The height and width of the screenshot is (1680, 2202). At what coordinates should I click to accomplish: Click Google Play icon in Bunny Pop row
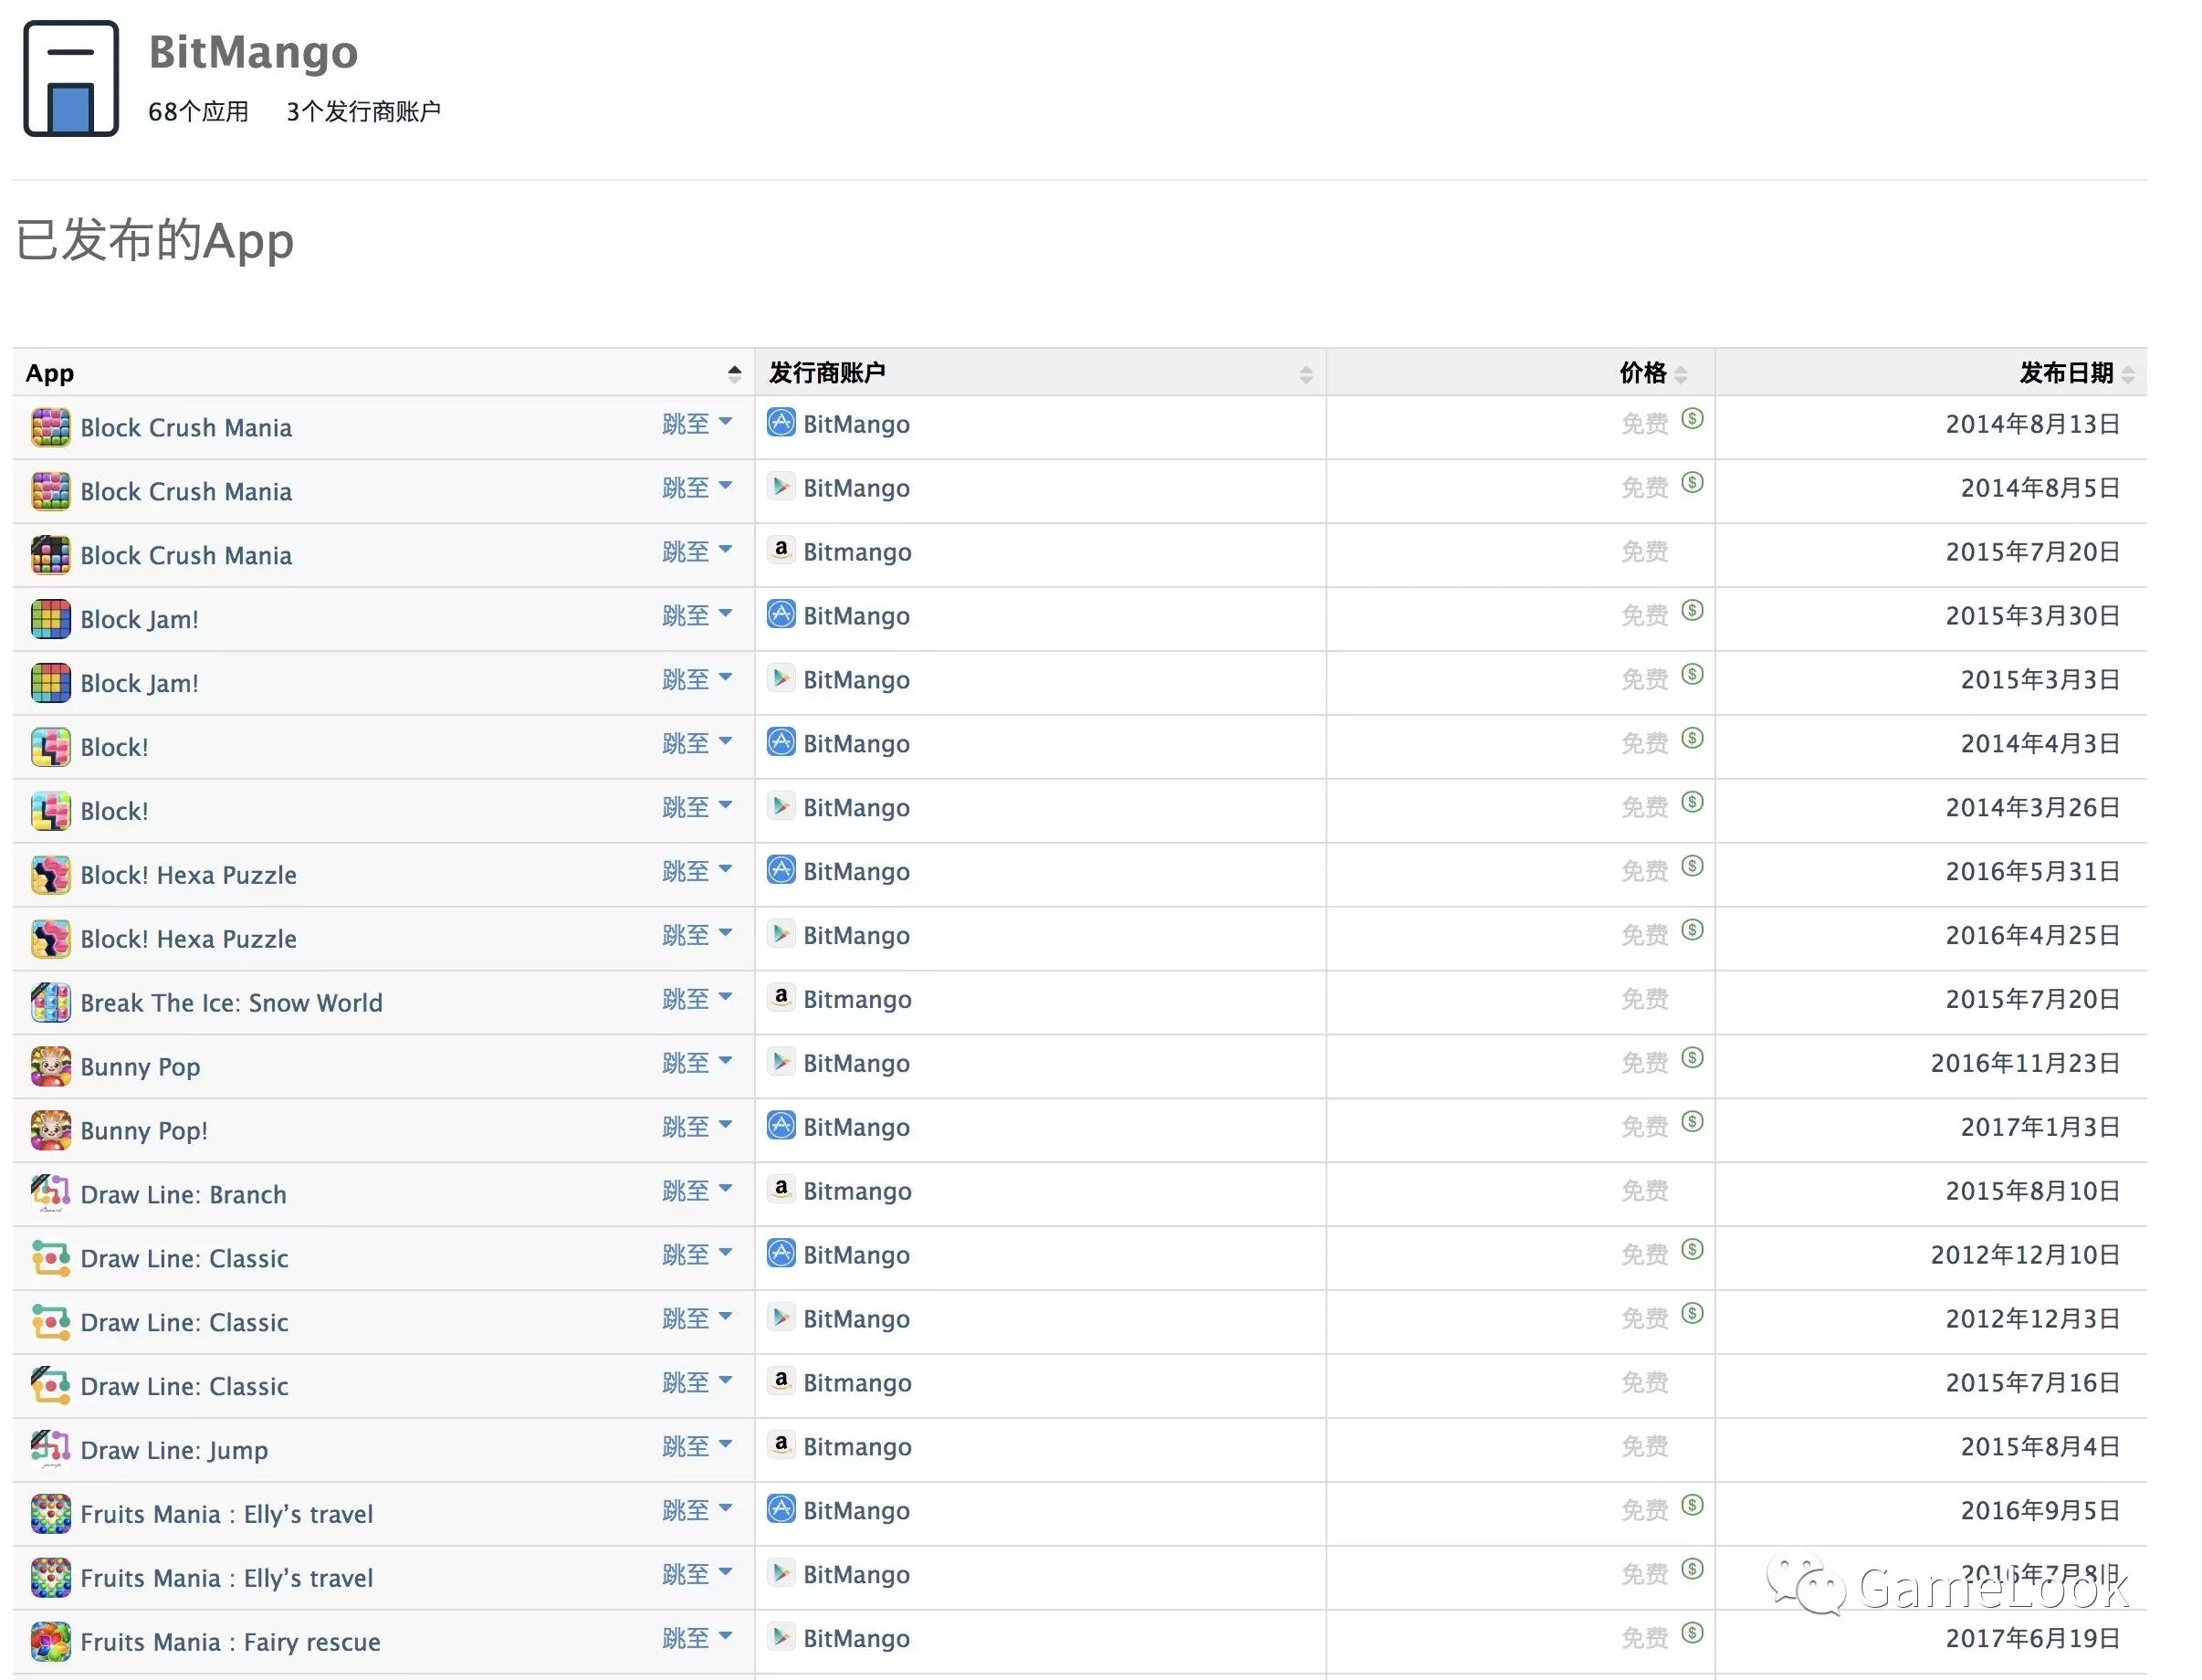pos(781,1062)
